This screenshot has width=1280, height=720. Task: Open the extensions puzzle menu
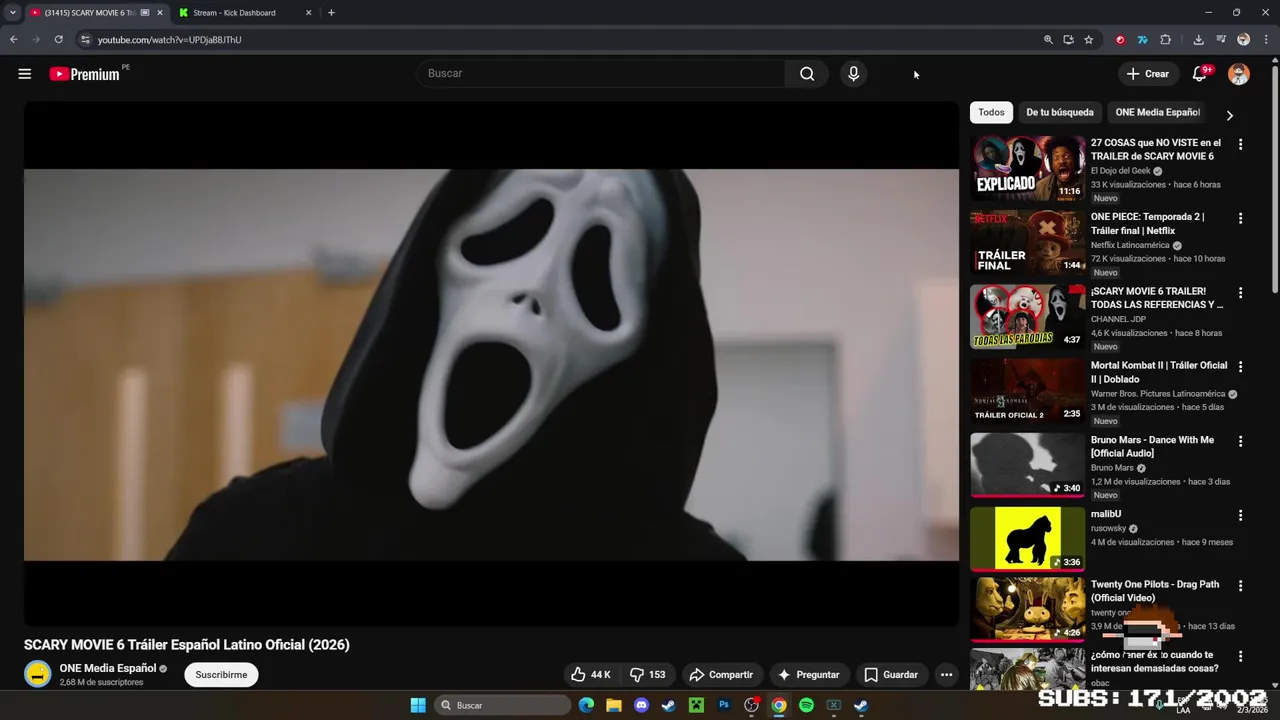[x=1165, y=40]
